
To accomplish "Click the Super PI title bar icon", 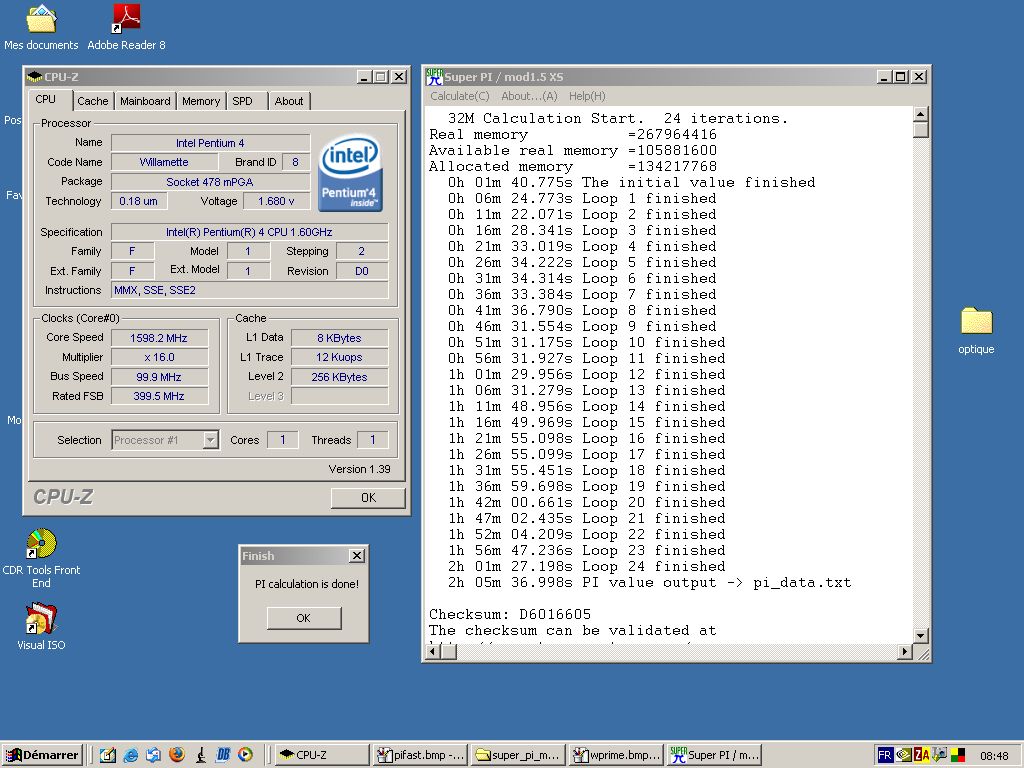I will (434, 77).
